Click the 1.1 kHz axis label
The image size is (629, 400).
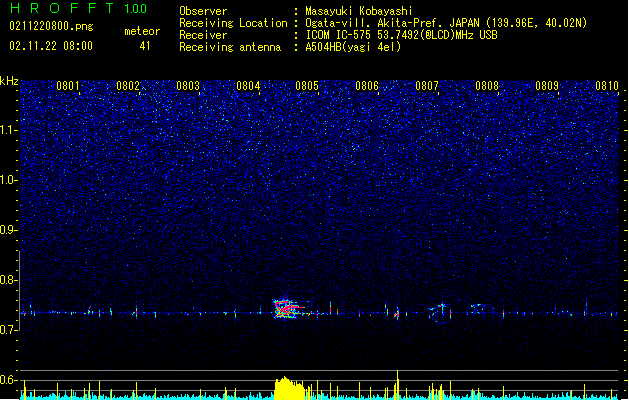pyautogui.click(x=8, y=130)
